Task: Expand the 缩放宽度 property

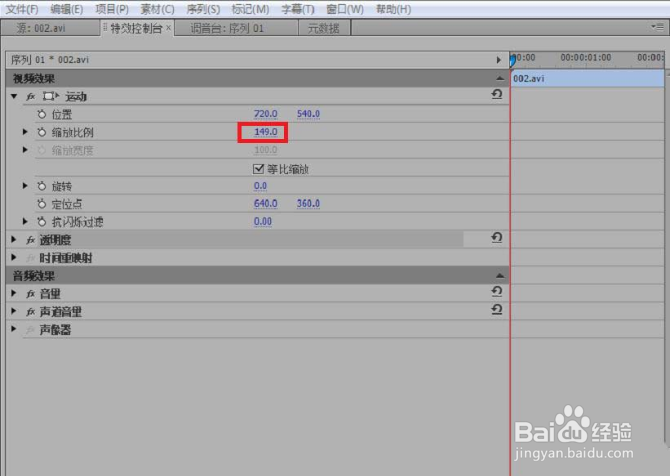Action: coord(25,150)
